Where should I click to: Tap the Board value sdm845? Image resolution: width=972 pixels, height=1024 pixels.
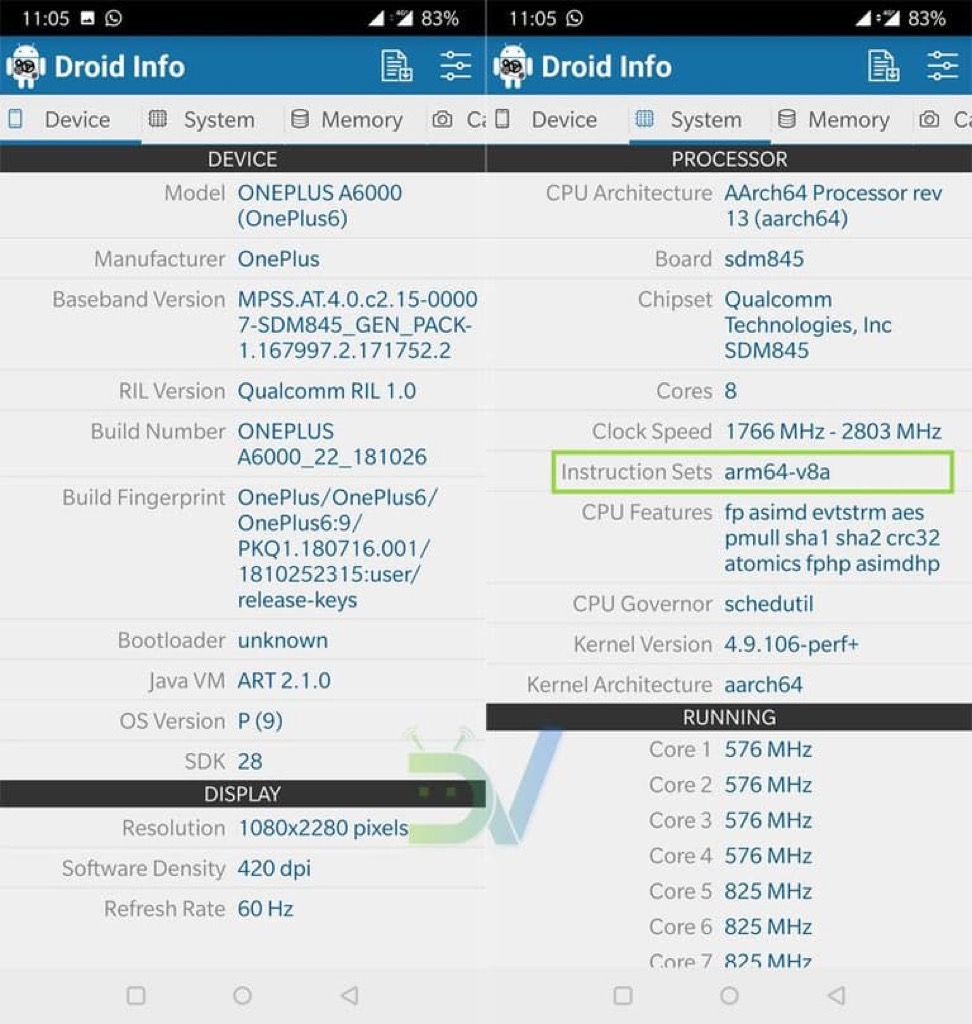pyautogui.click(x=764, y=259)
